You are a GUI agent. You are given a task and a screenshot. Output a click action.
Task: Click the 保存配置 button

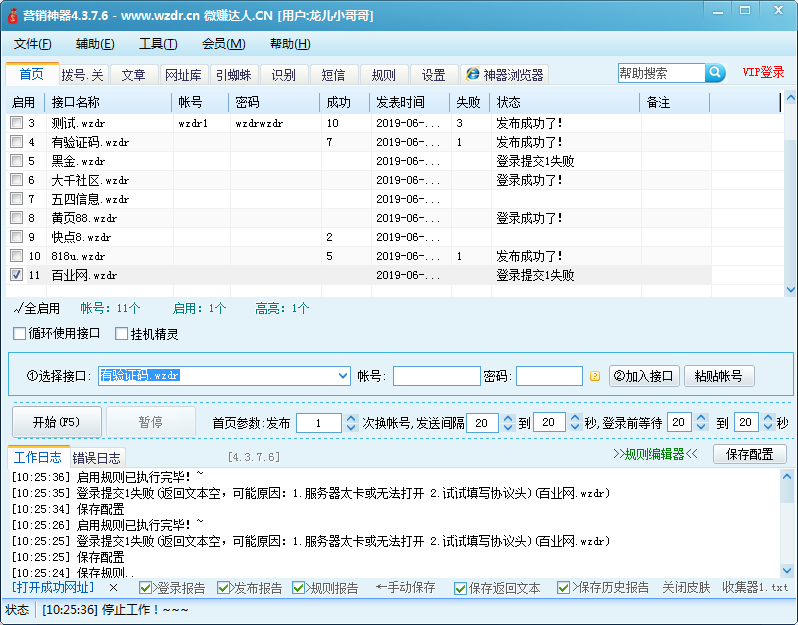(x=749, y=454)
